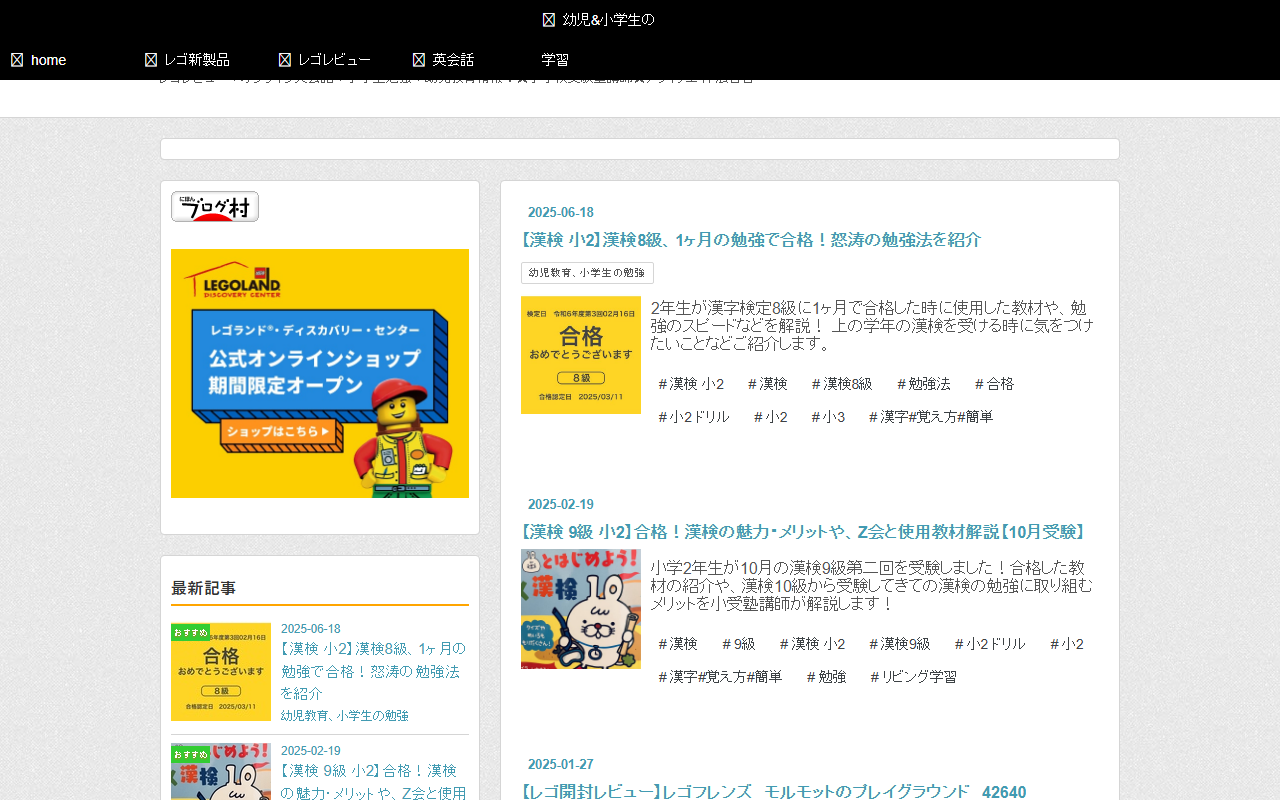Click sidebar 合格 8級 thumbnail

point(221,672)
